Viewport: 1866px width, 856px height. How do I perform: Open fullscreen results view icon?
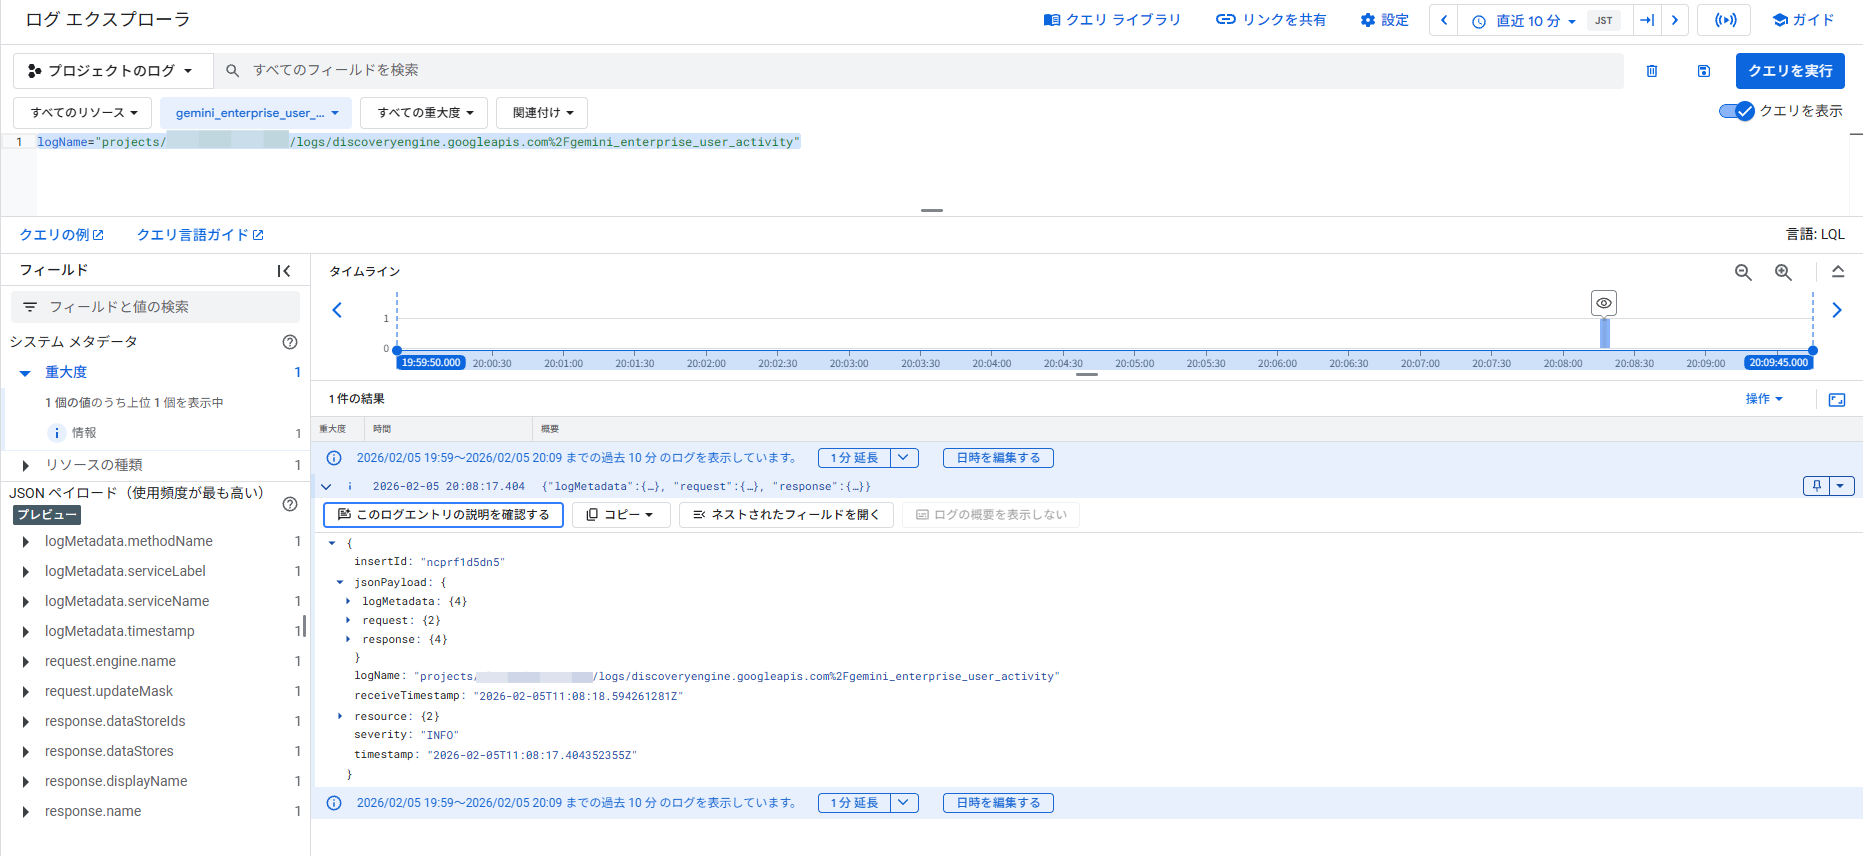click(x=1837, y=400)
